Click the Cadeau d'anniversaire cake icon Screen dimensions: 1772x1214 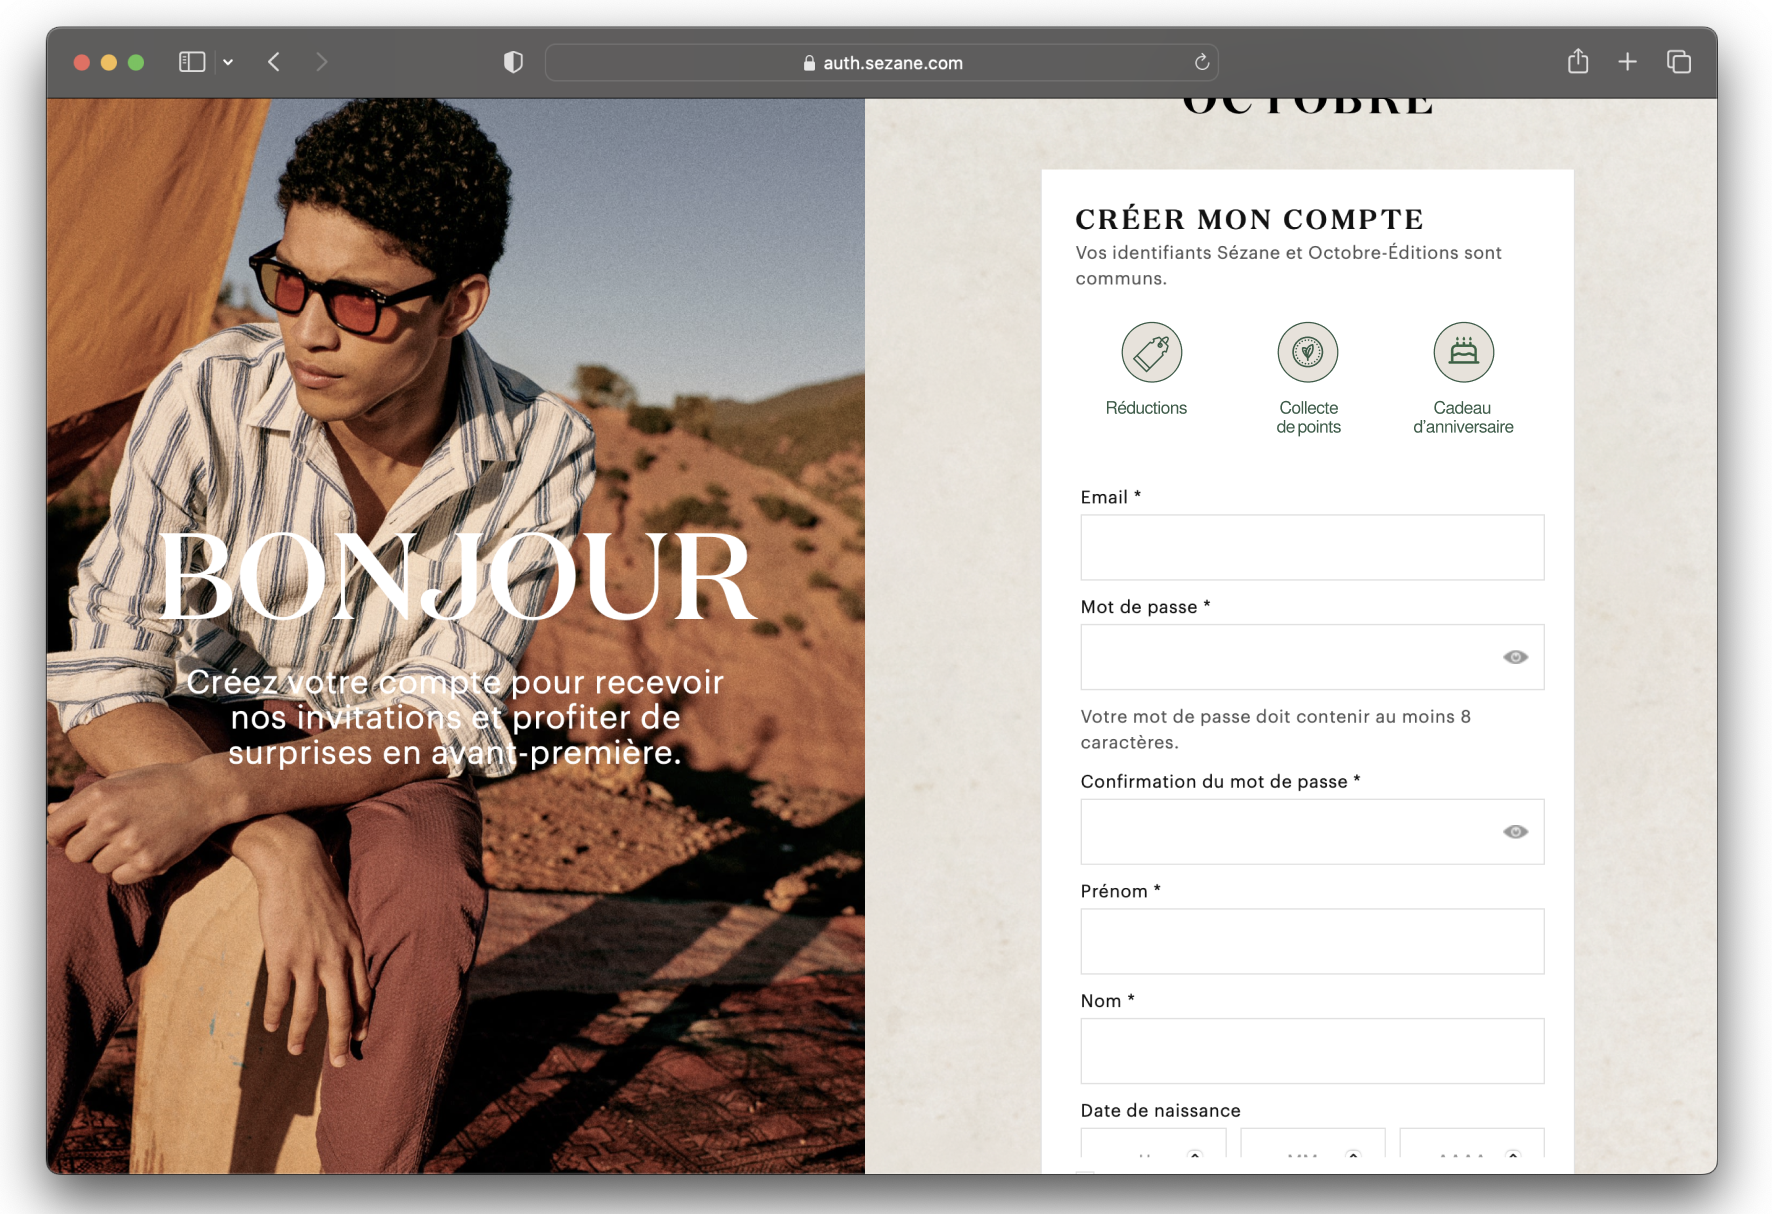(1463, 352)
